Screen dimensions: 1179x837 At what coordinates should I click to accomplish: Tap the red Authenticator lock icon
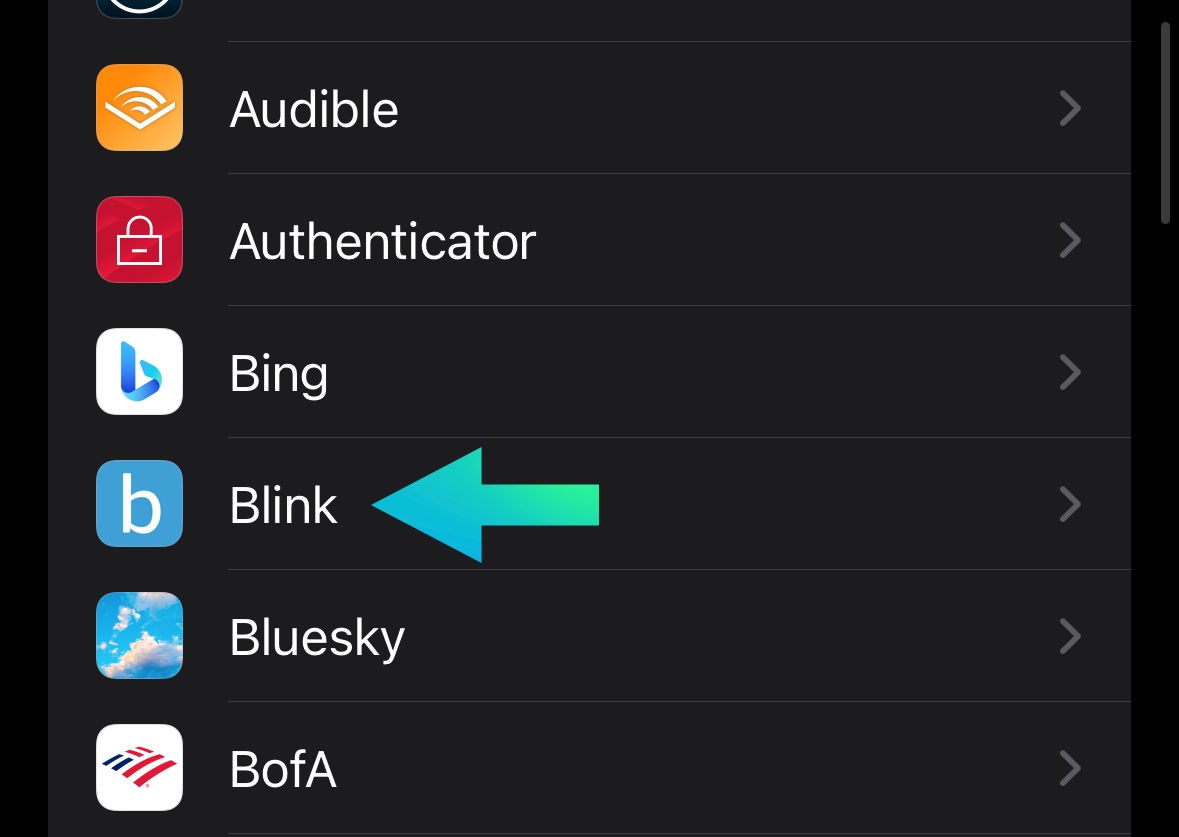[x=139, y=240]
